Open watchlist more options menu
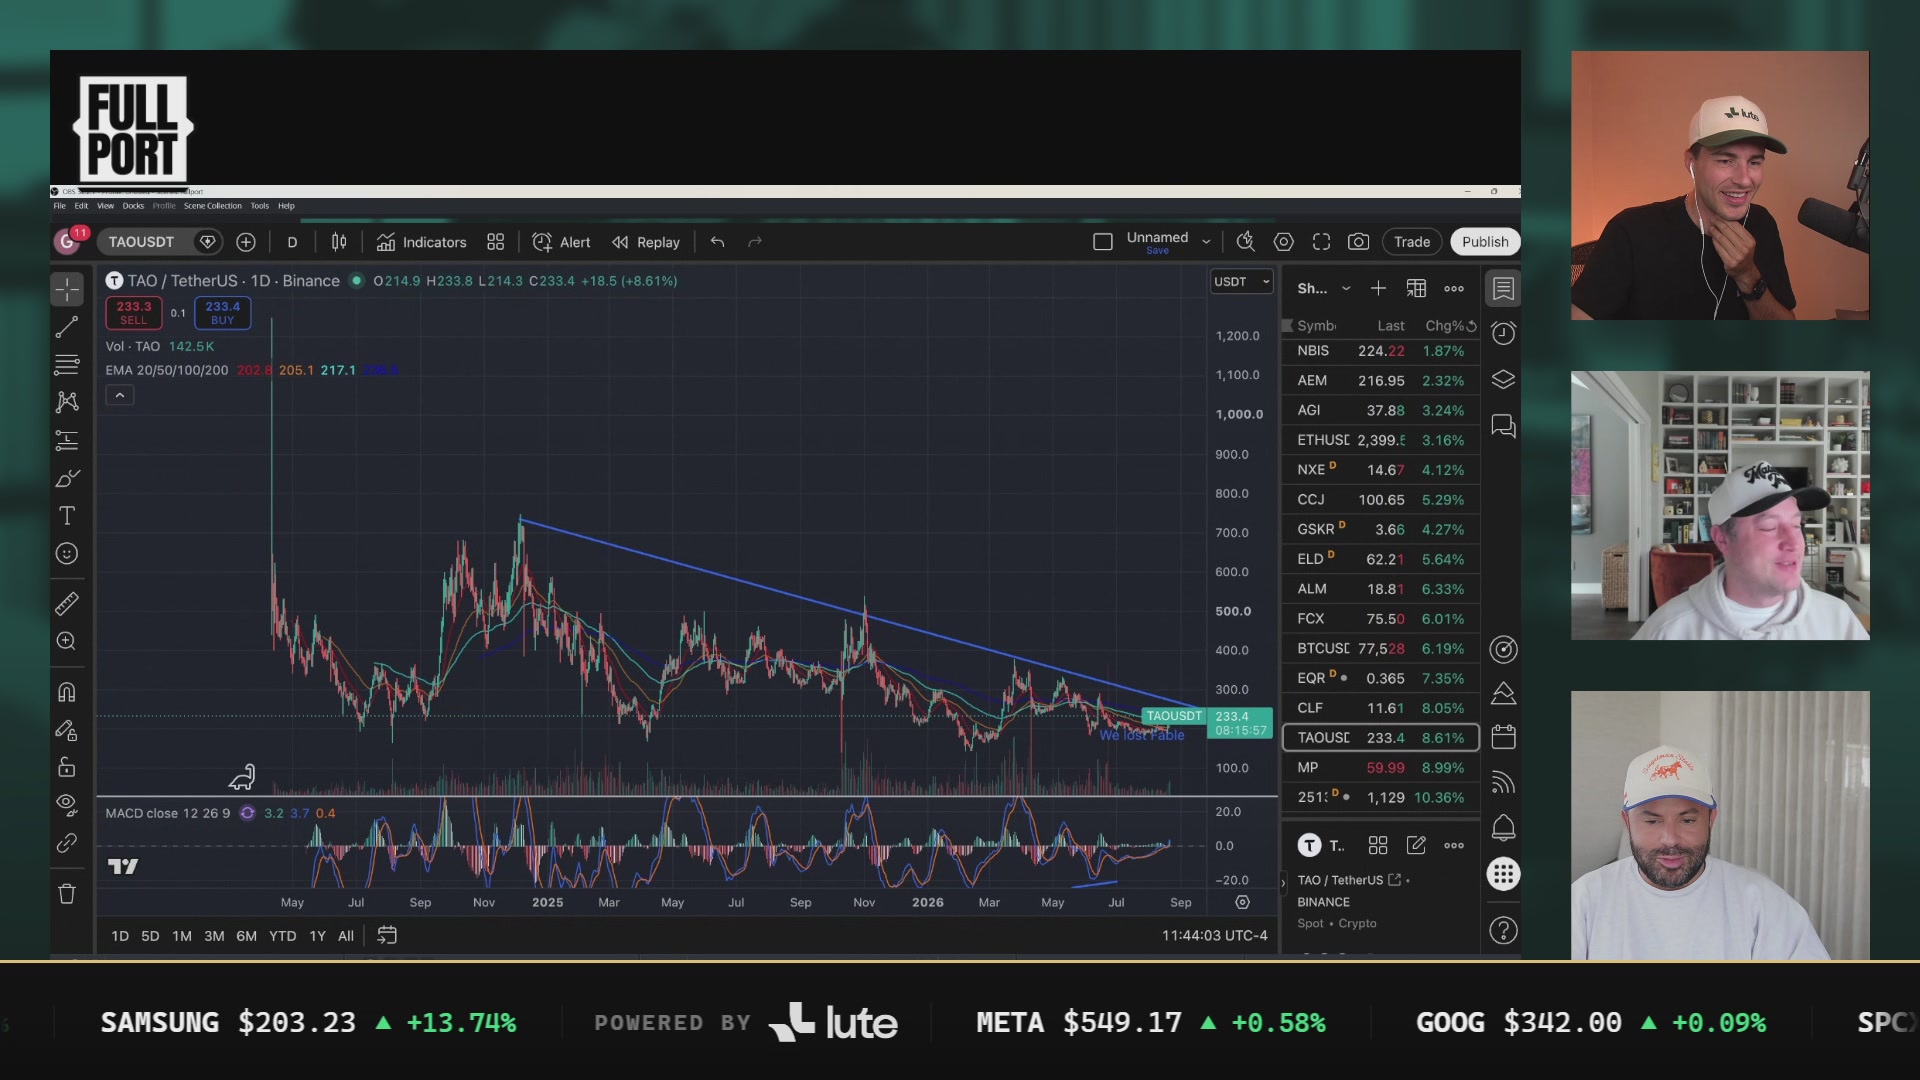Screen dimensions: 1920x1080 coord(1454,289)
